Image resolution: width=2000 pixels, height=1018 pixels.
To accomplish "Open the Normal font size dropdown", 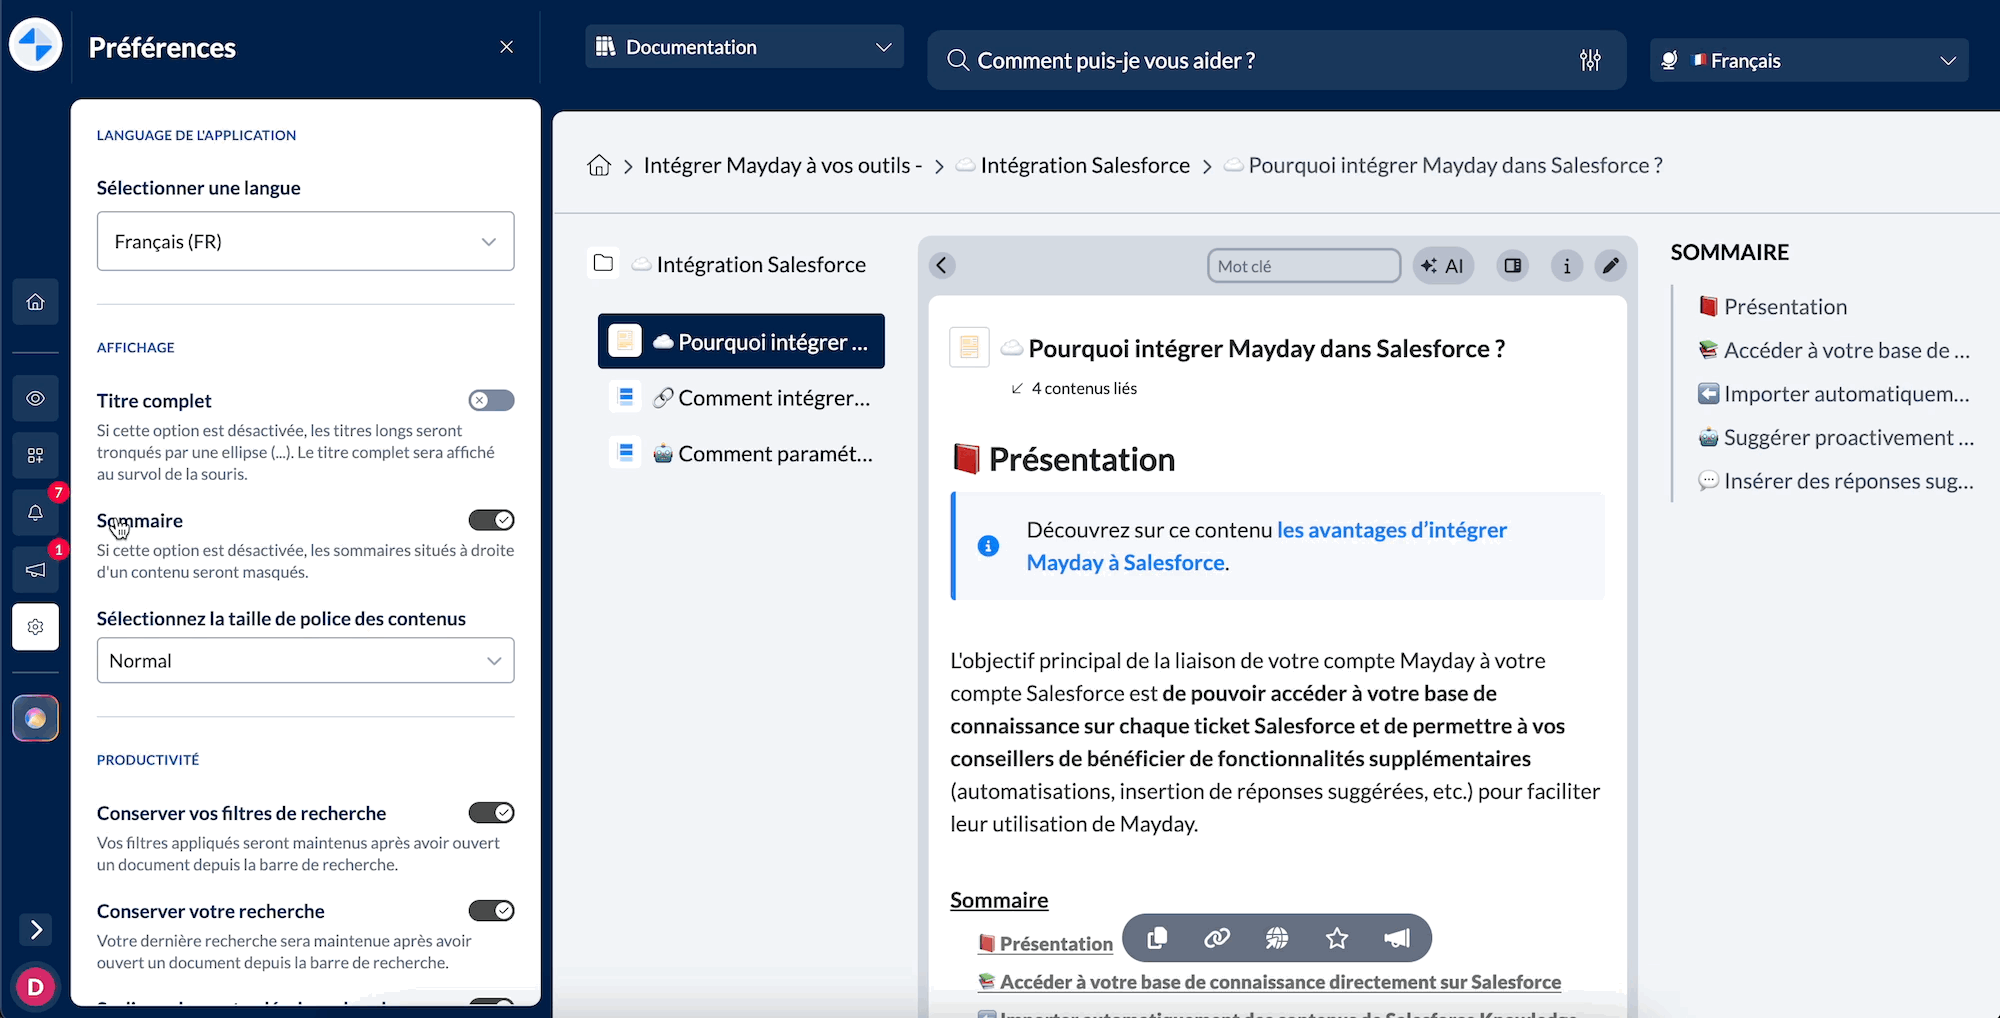I will coord(305,661).
